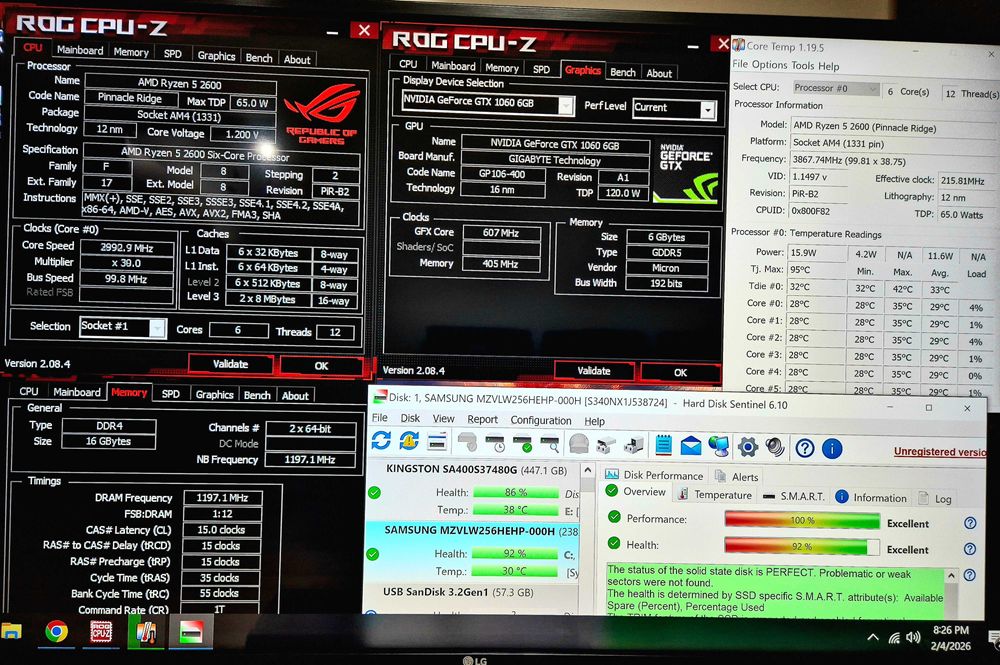Screen dimensions: 1000x665
Task: Click the status text scrollbar up arrow
Action: 951,574
